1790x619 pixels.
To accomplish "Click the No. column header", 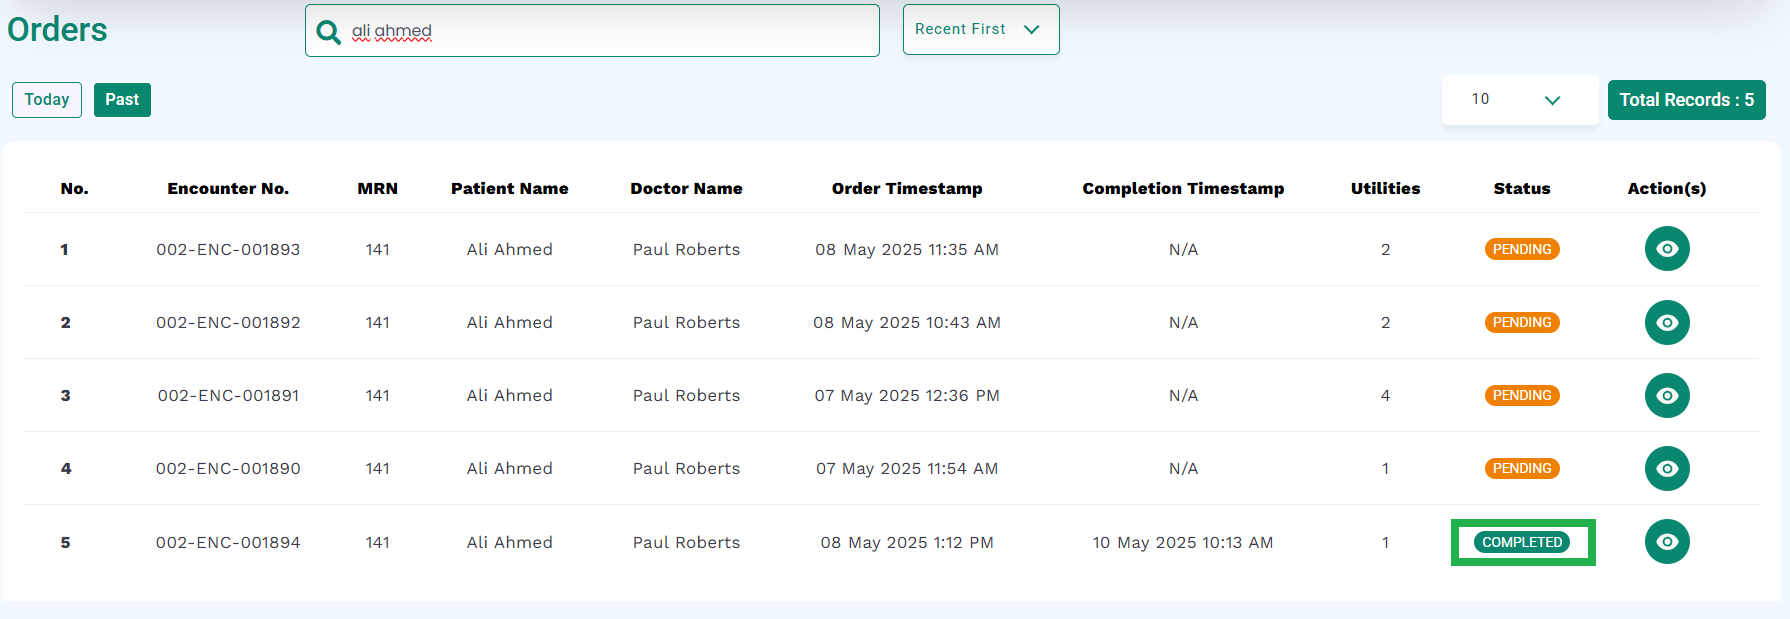I will (x=74, y=188).
